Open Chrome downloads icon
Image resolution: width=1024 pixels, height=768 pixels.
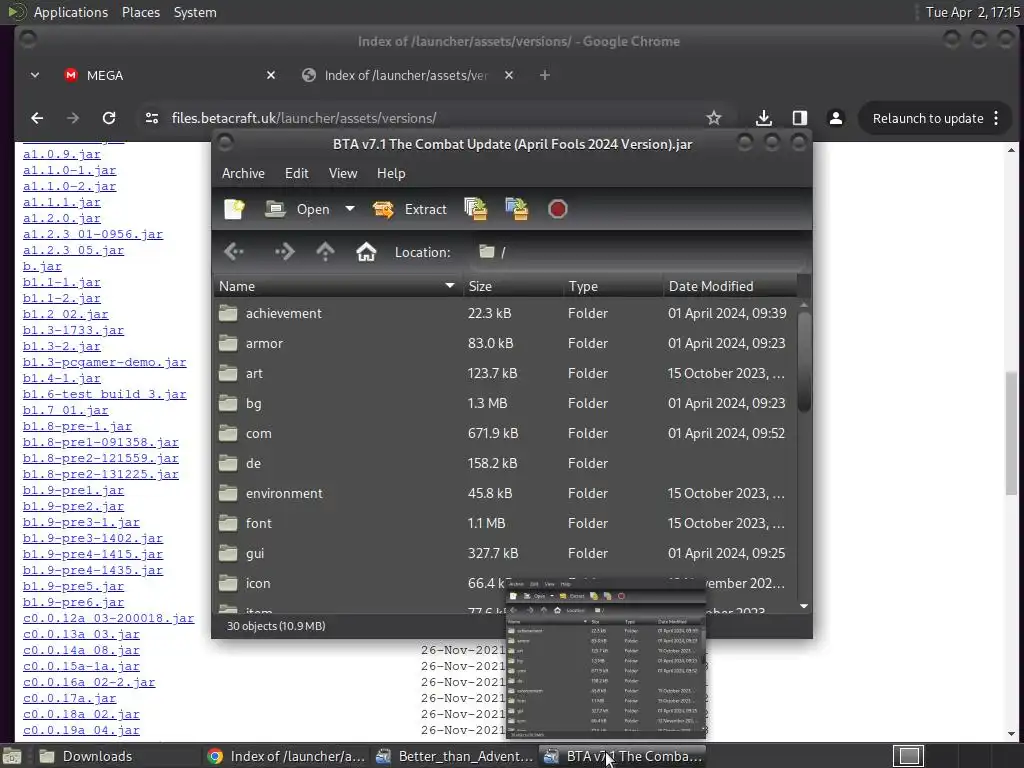763,118
